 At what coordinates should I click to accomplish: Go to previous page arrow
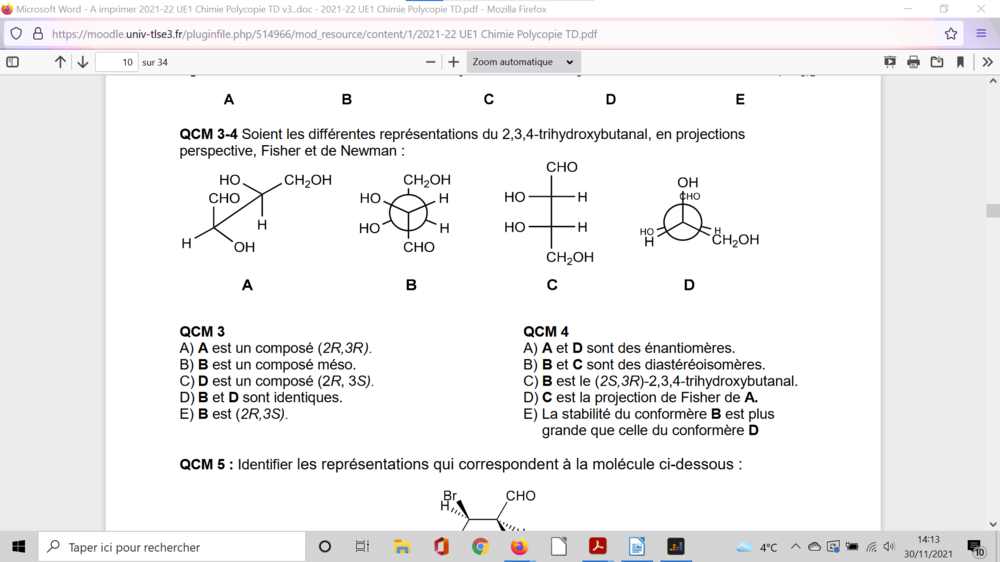[x=60, y=62]
